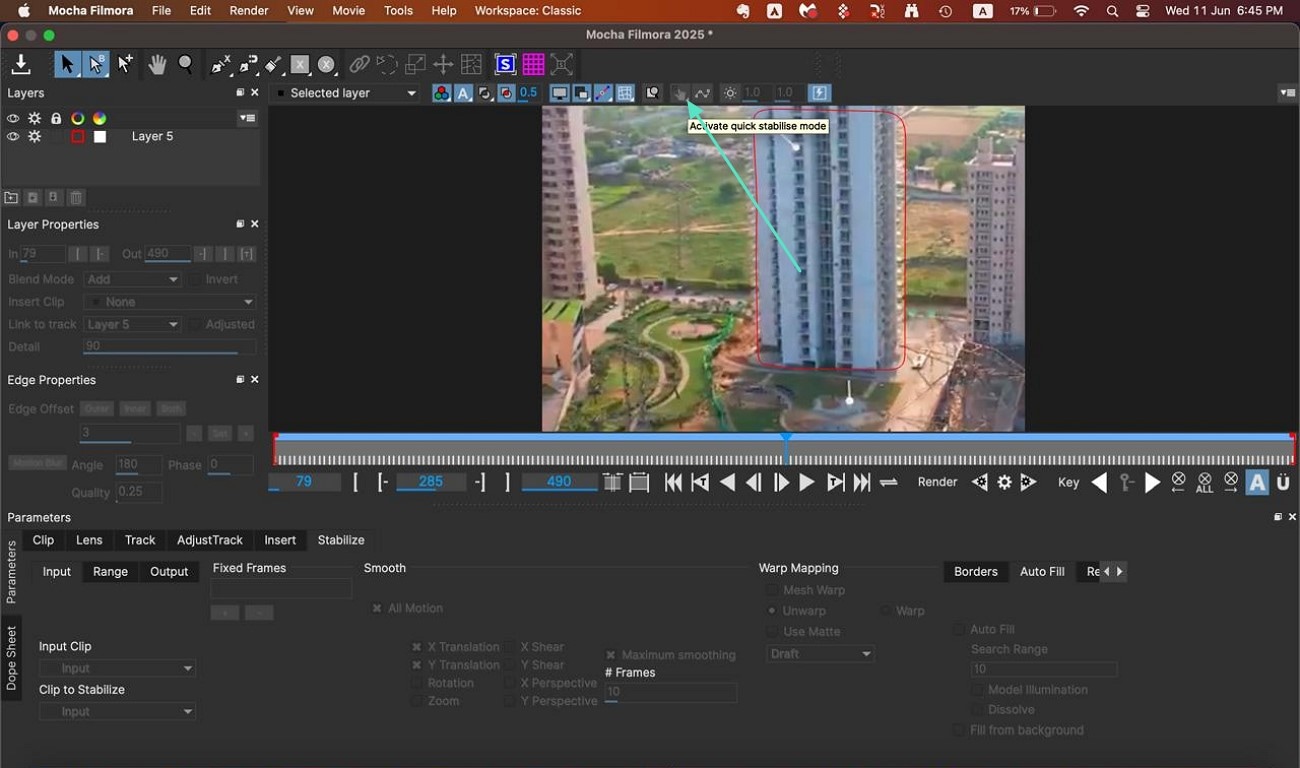
Task: Select the Zoom magnifier tool
Action: coord(186,65)
